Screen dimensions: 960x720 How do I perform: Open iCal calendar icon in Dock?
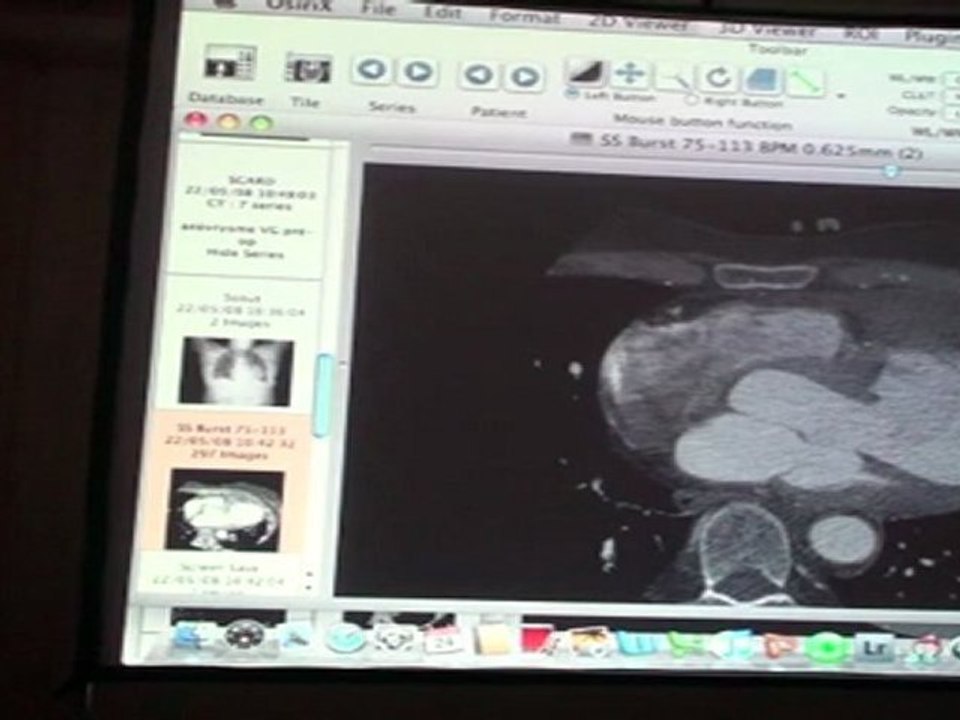pos(444,640)
